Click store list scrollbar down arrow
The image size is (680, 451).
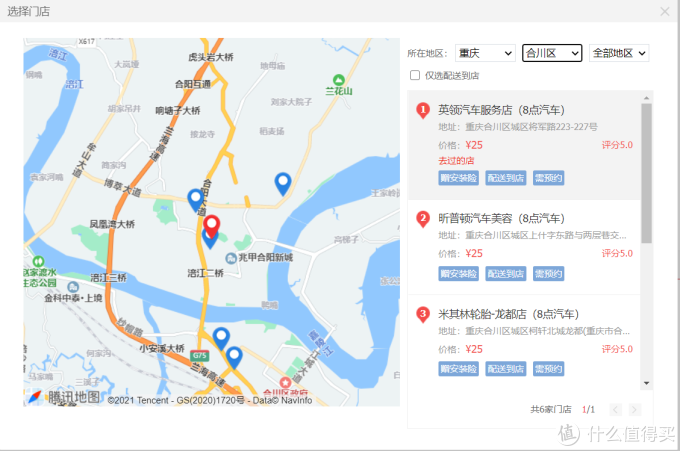point(646,383)
